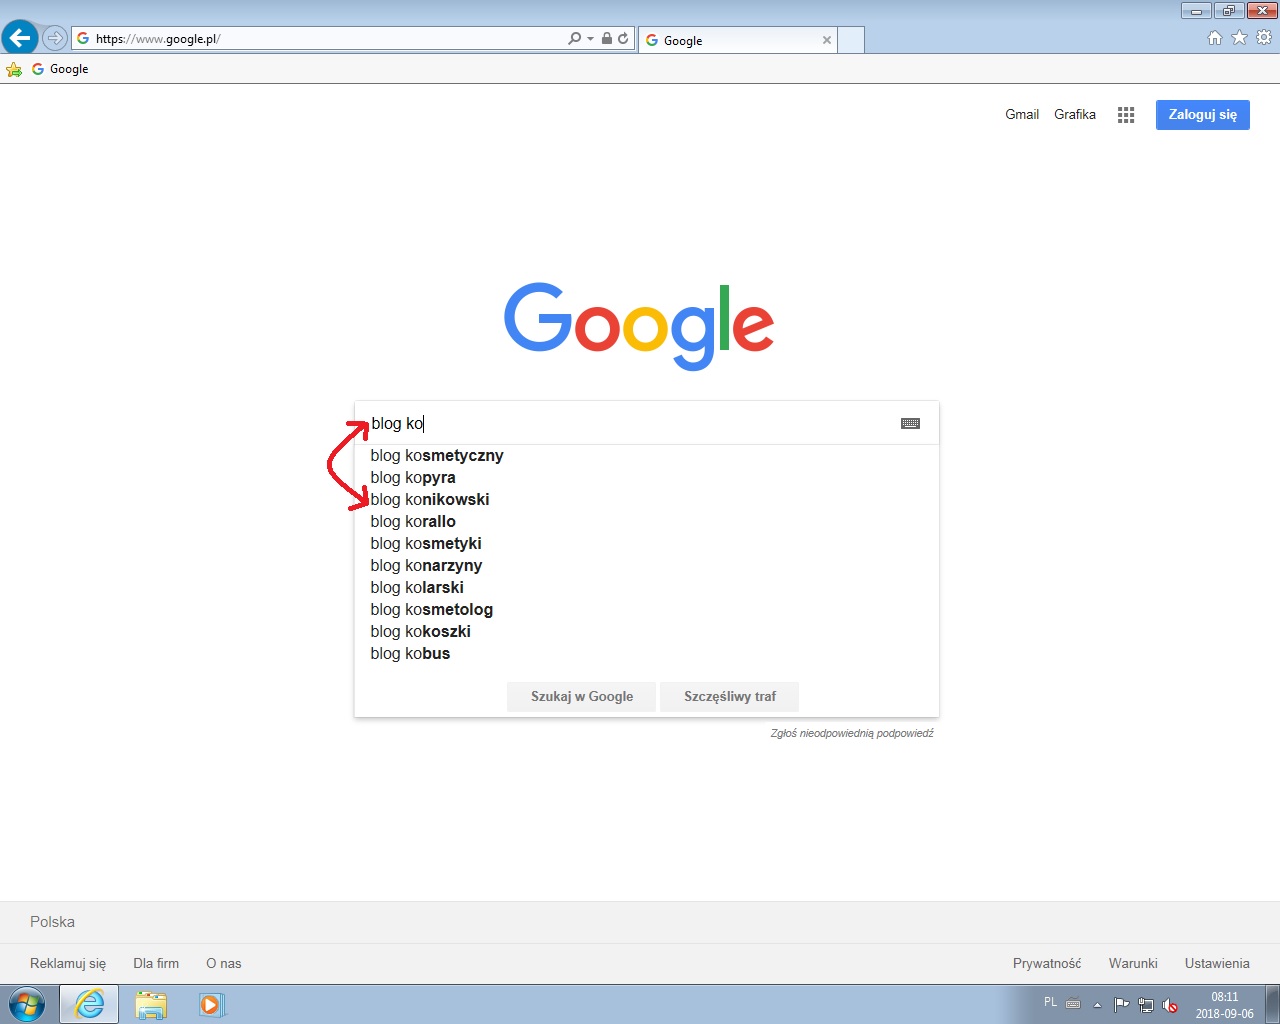Refresh the page with the reload icon

click(623, 38)
